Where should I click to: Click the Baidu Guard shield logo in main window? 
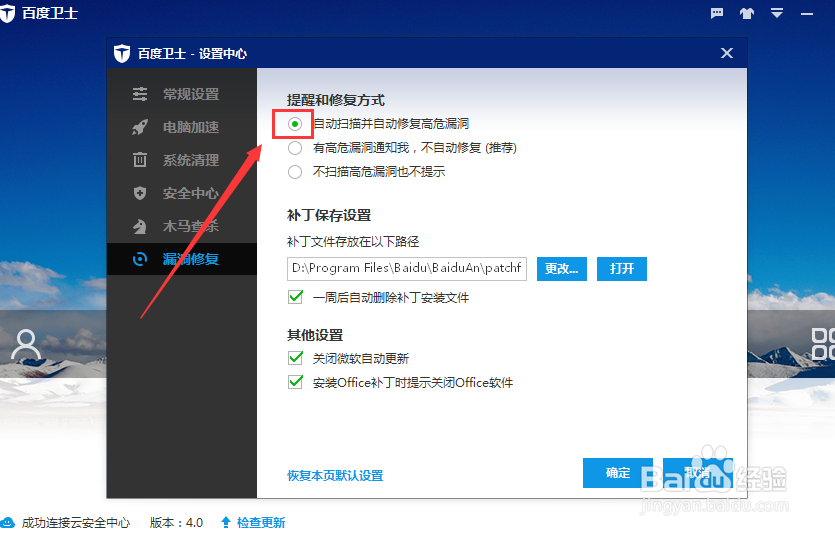coord(7,13)
